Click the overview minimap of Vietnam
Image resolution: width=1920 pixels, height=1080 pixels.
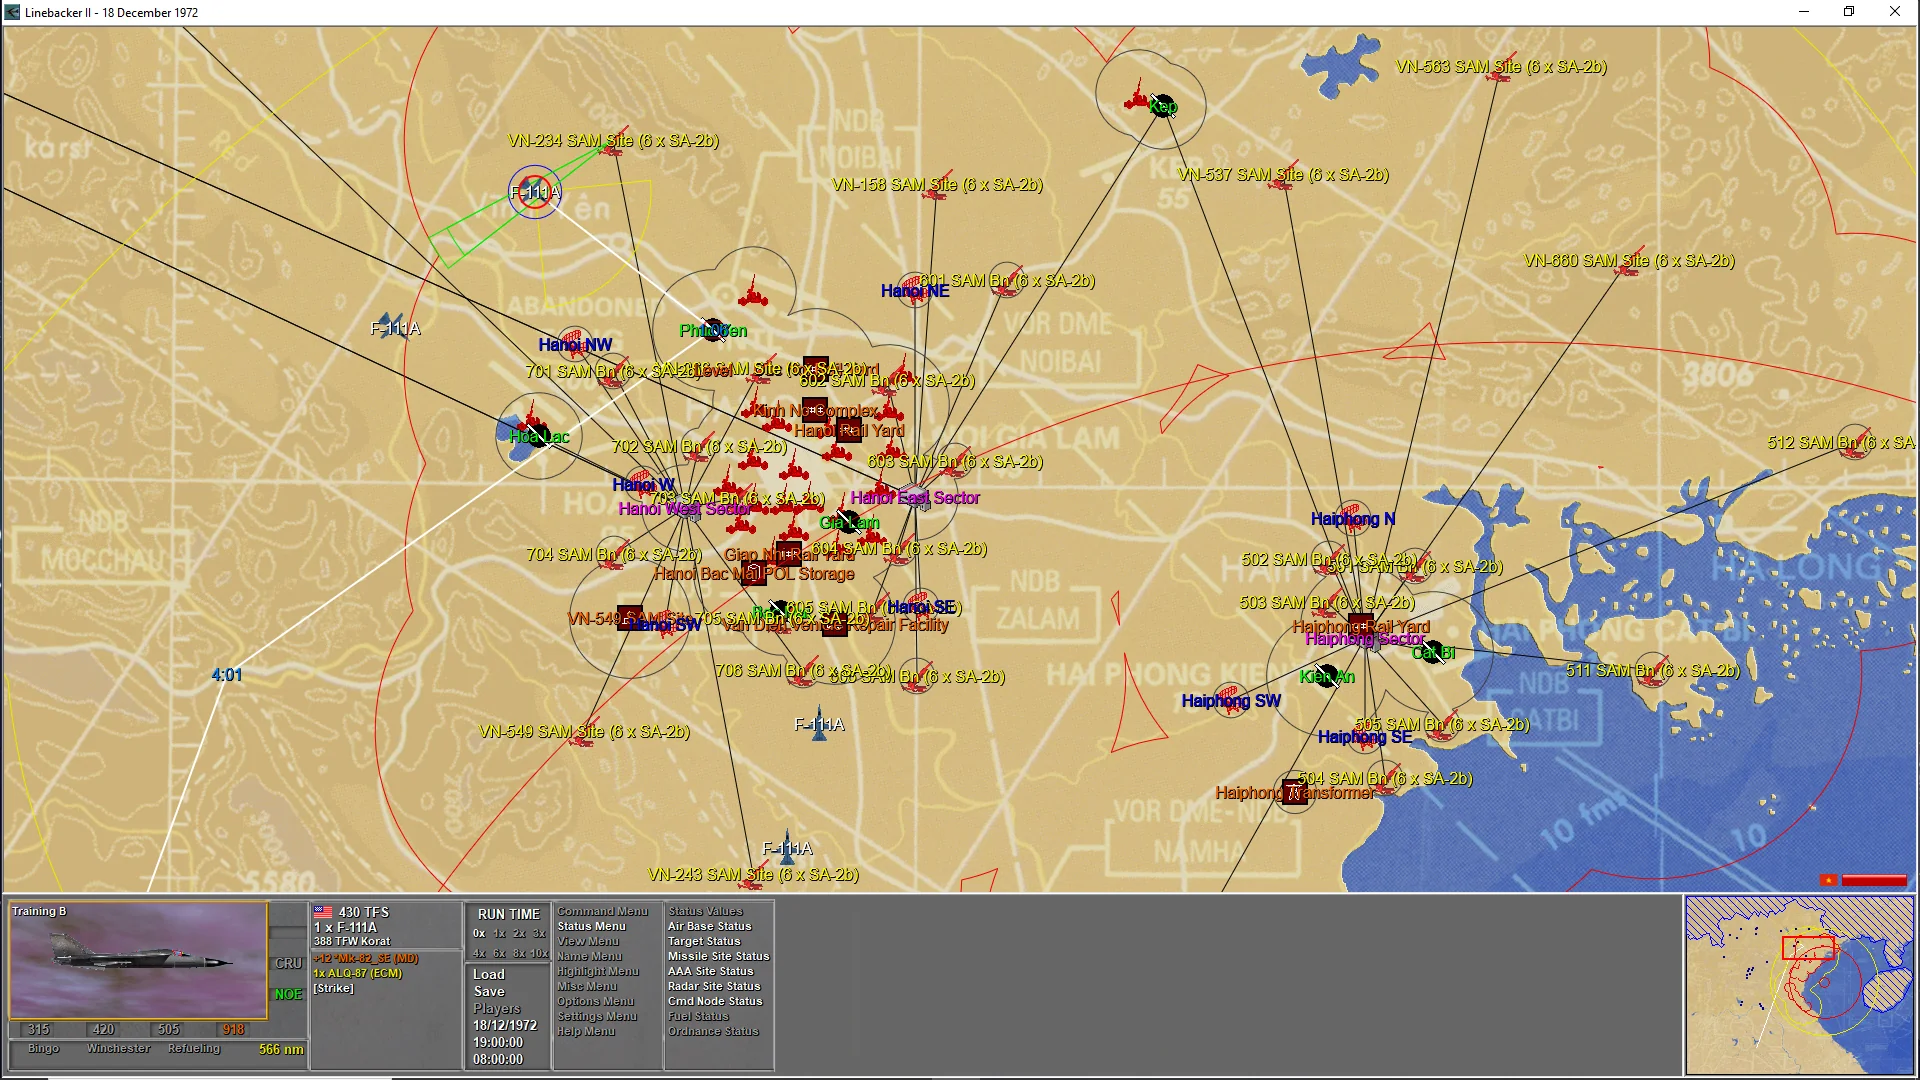pos(1799,985)
